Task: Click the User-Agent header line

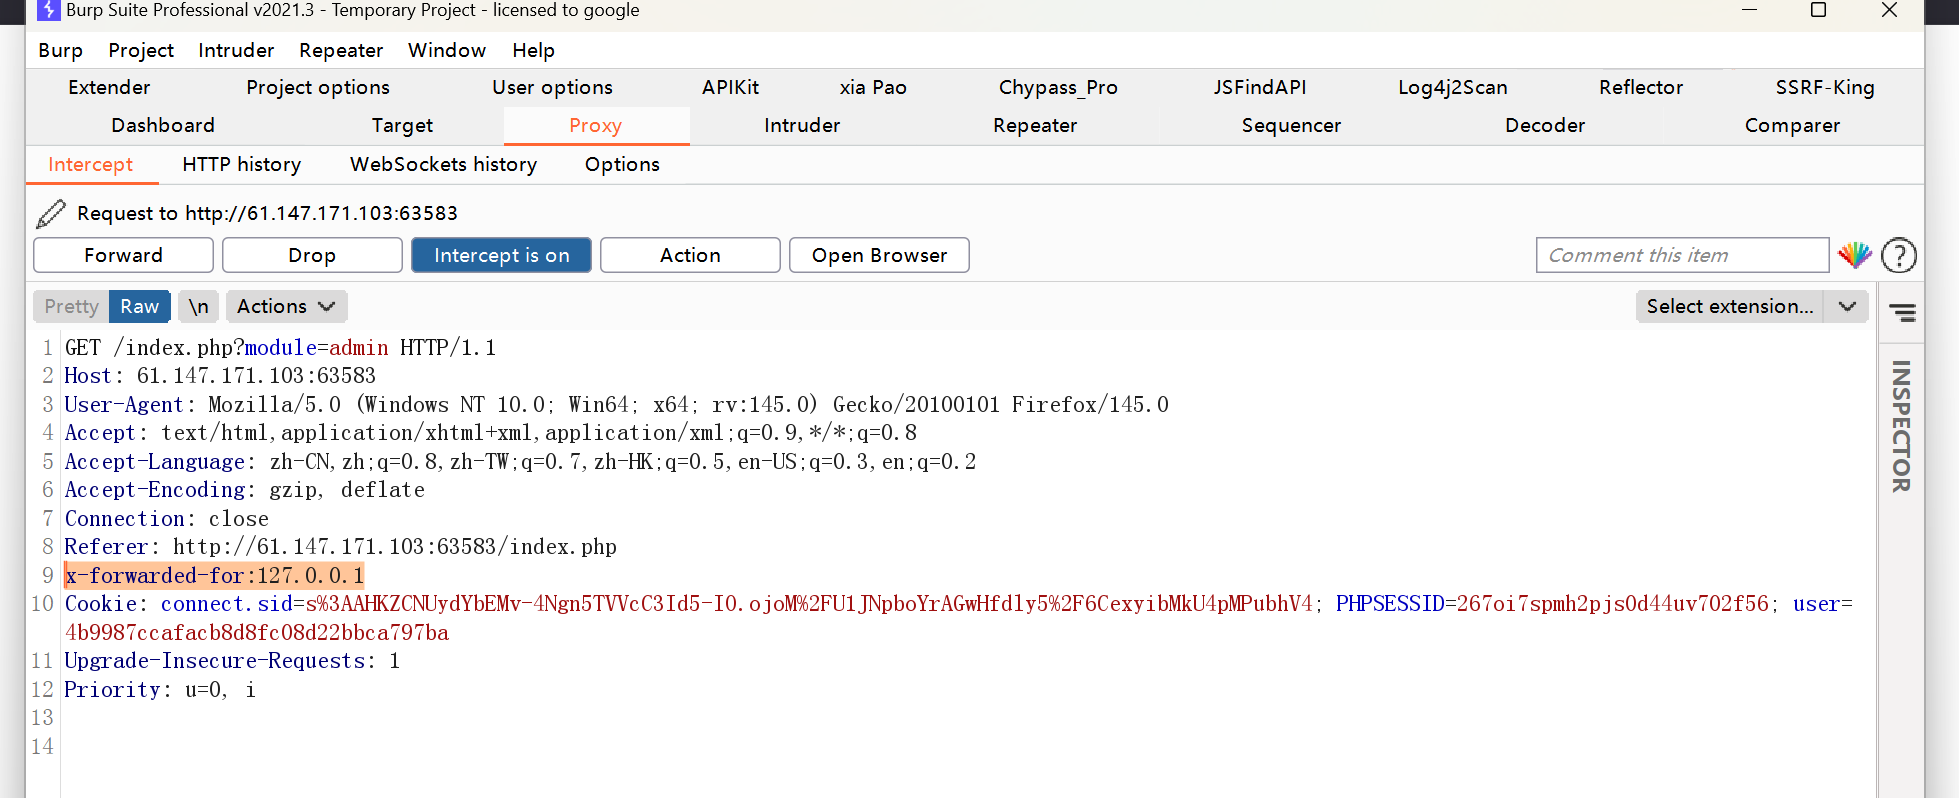Action: point(616,404)
